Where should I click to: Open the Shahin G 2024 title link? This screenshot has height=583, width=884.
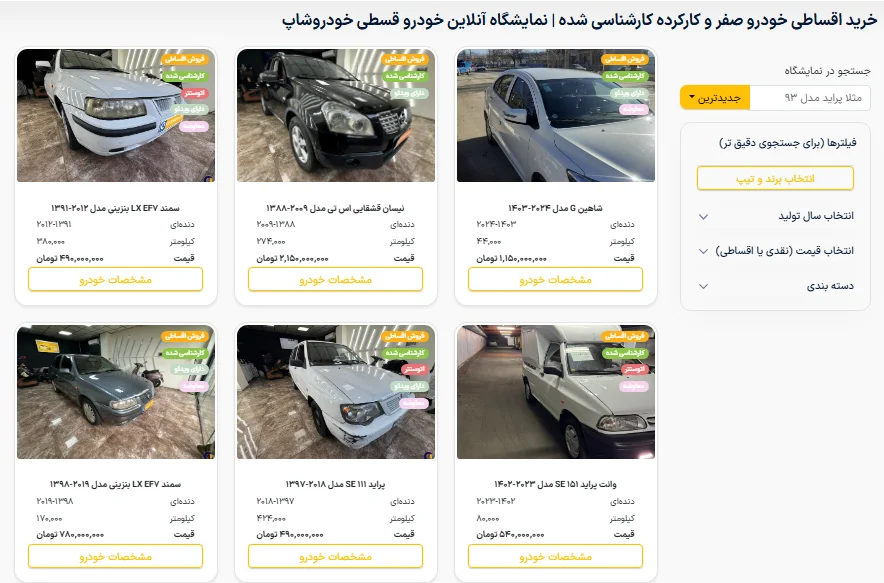(555, 208)
